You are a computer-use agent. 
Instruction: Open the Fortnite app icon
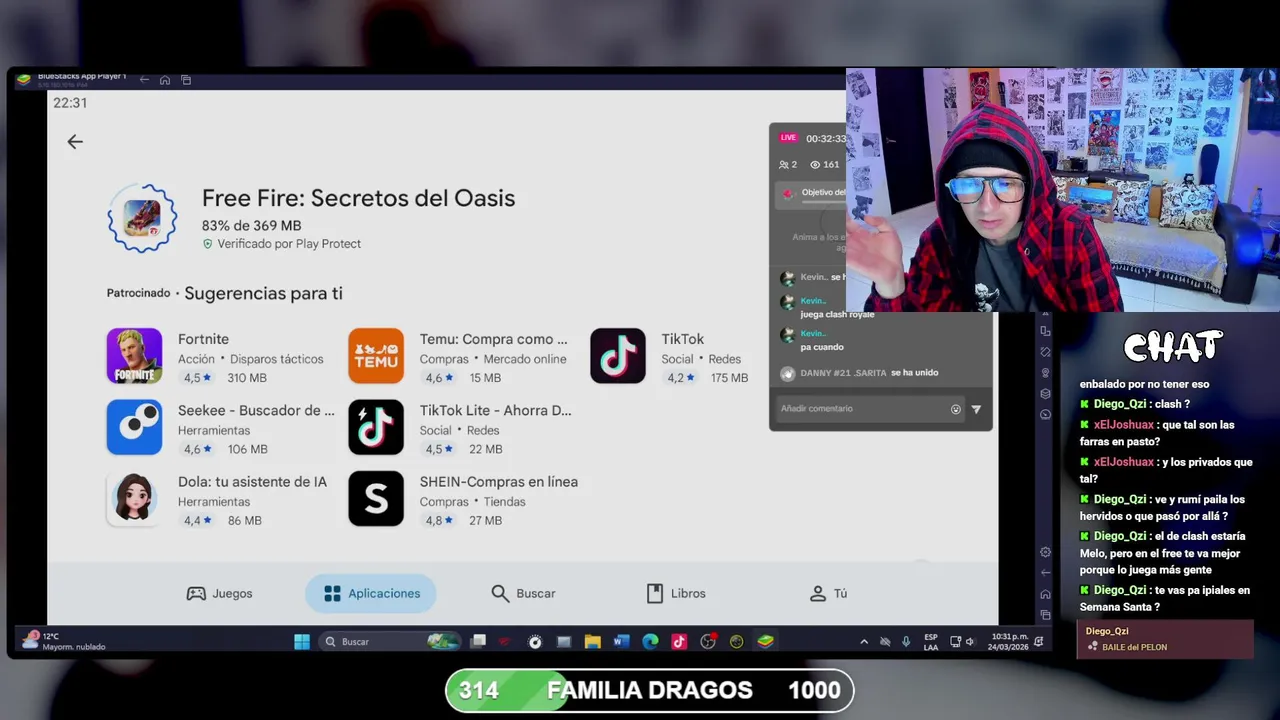click(134, 356)
